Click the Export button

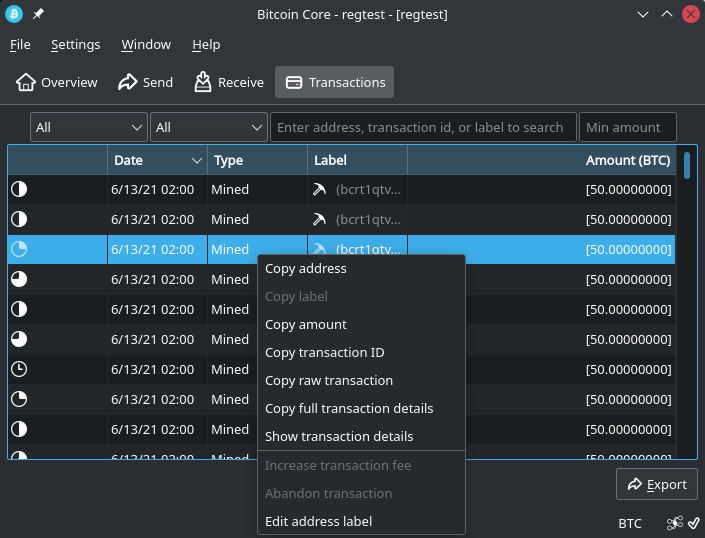tap(657, 485)
